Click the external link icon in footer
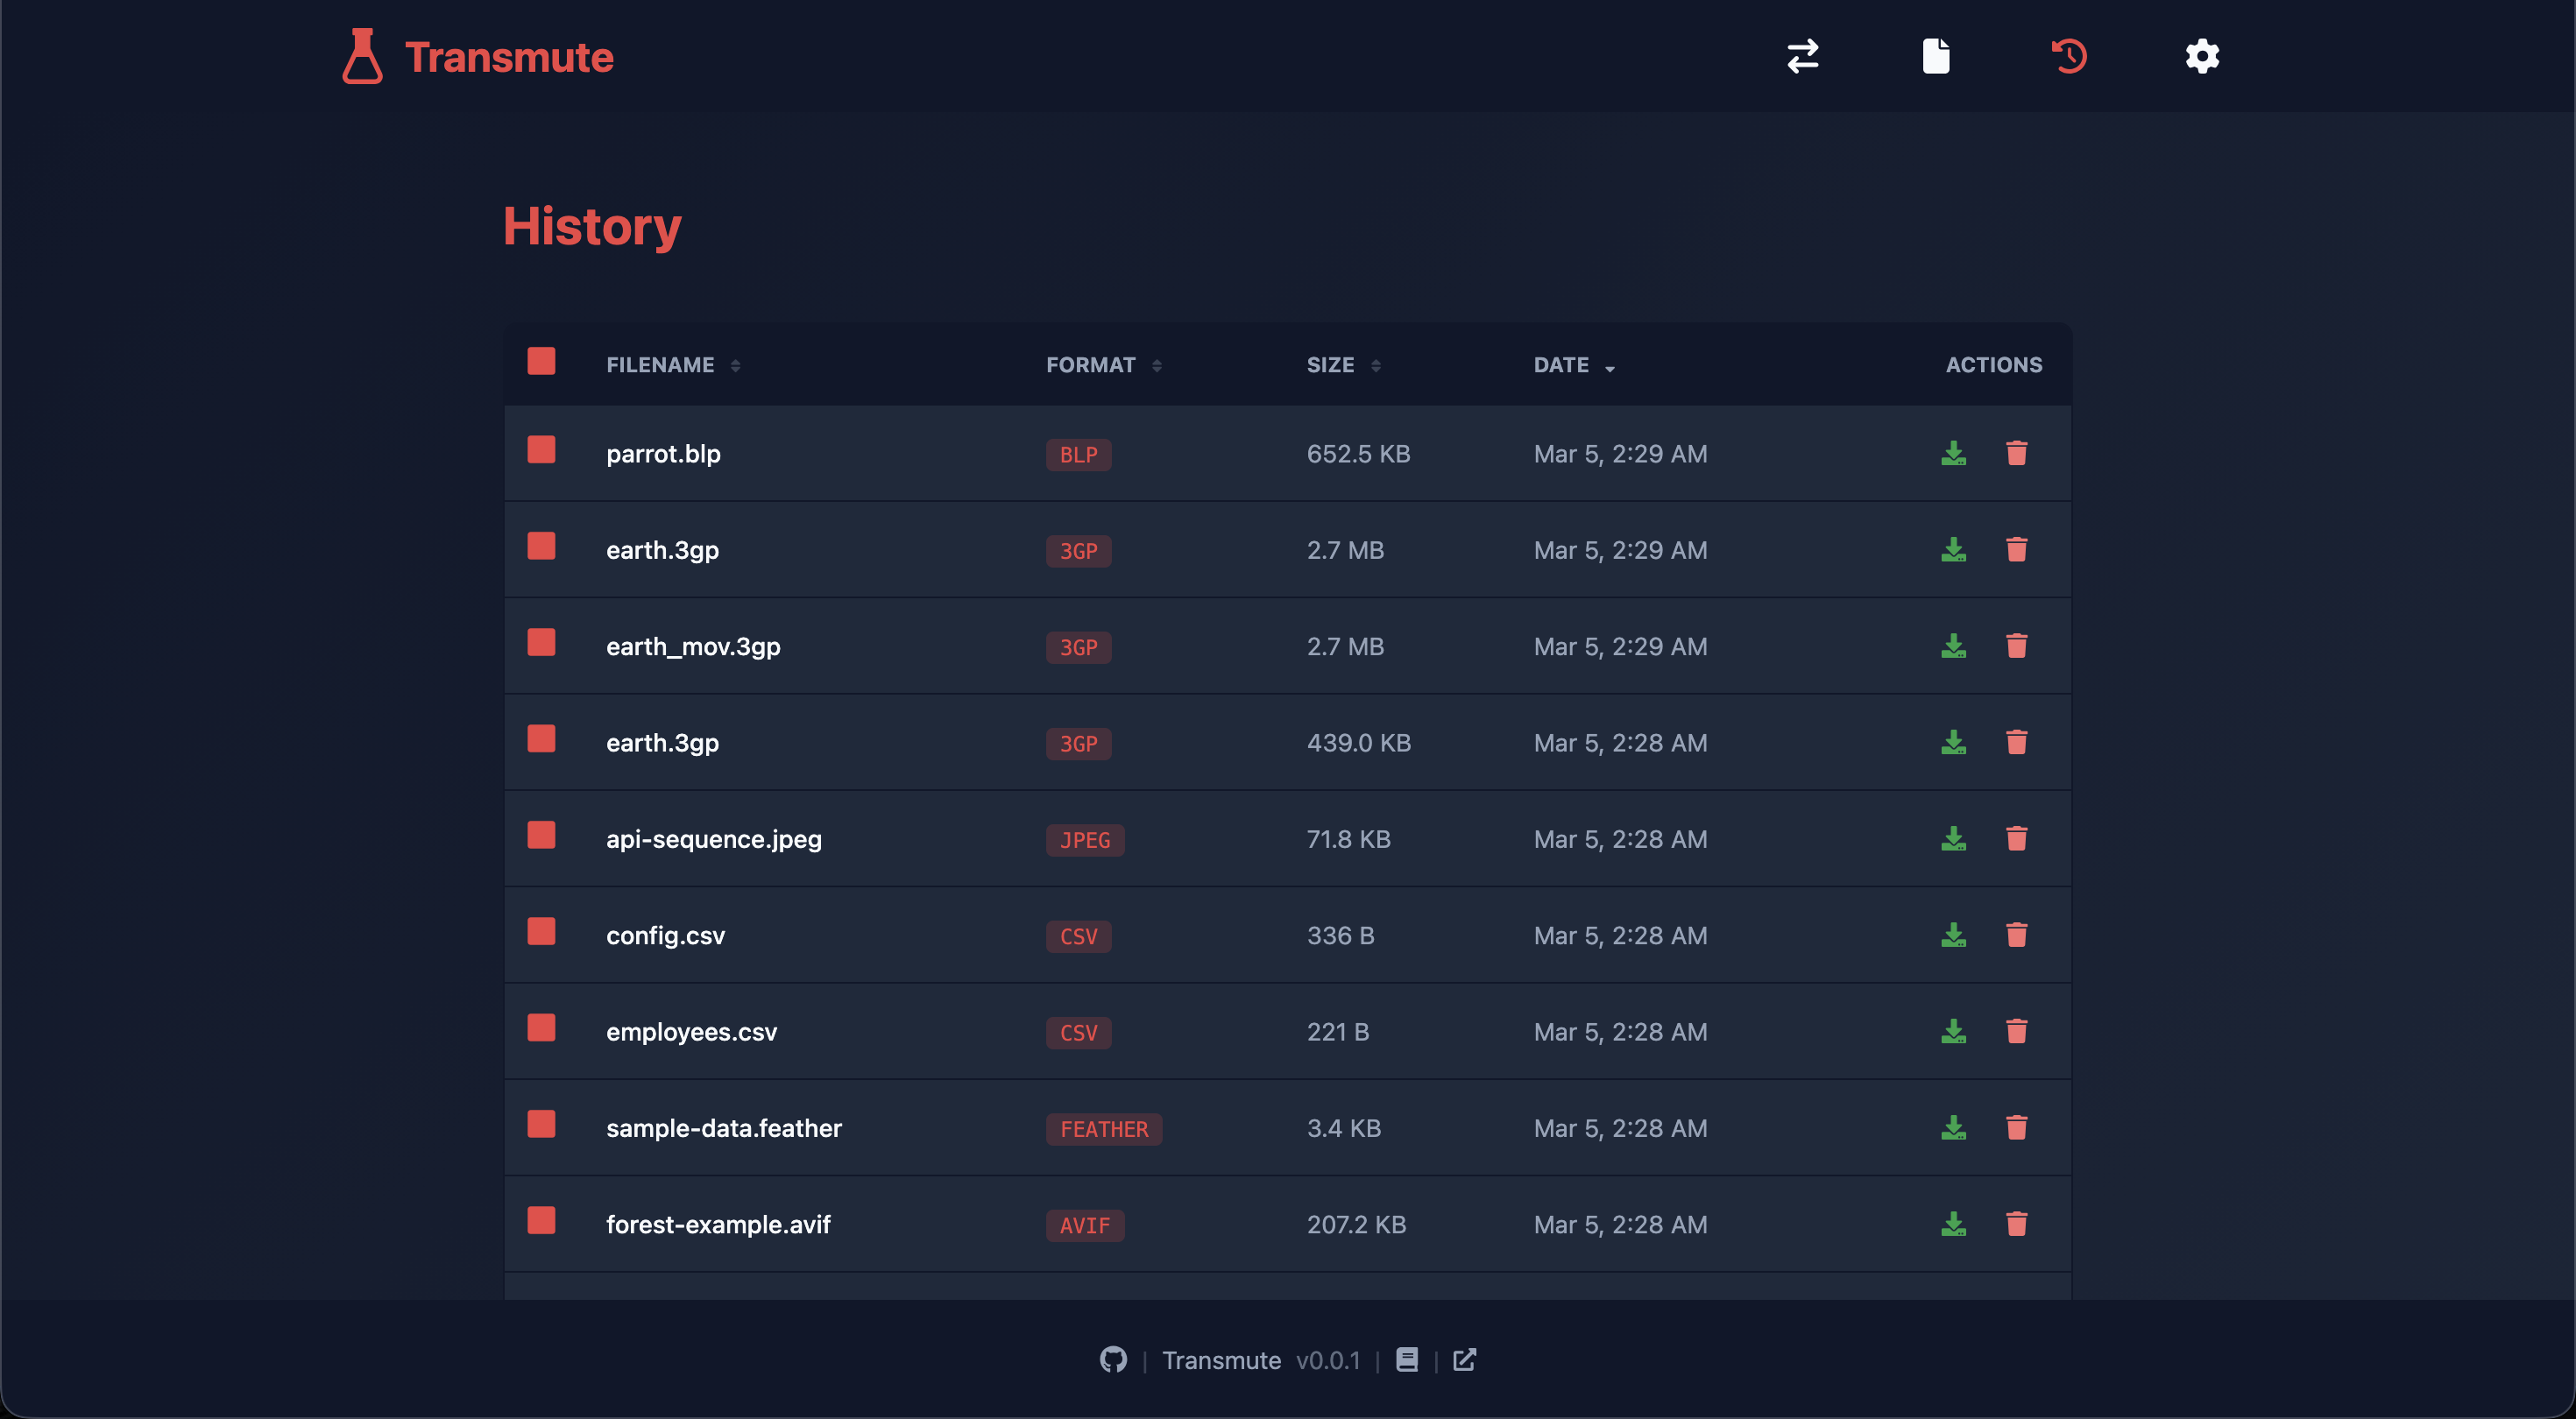Image resolution: width=2576 pixels, height=1419 pixels. click(1464, 1360)
